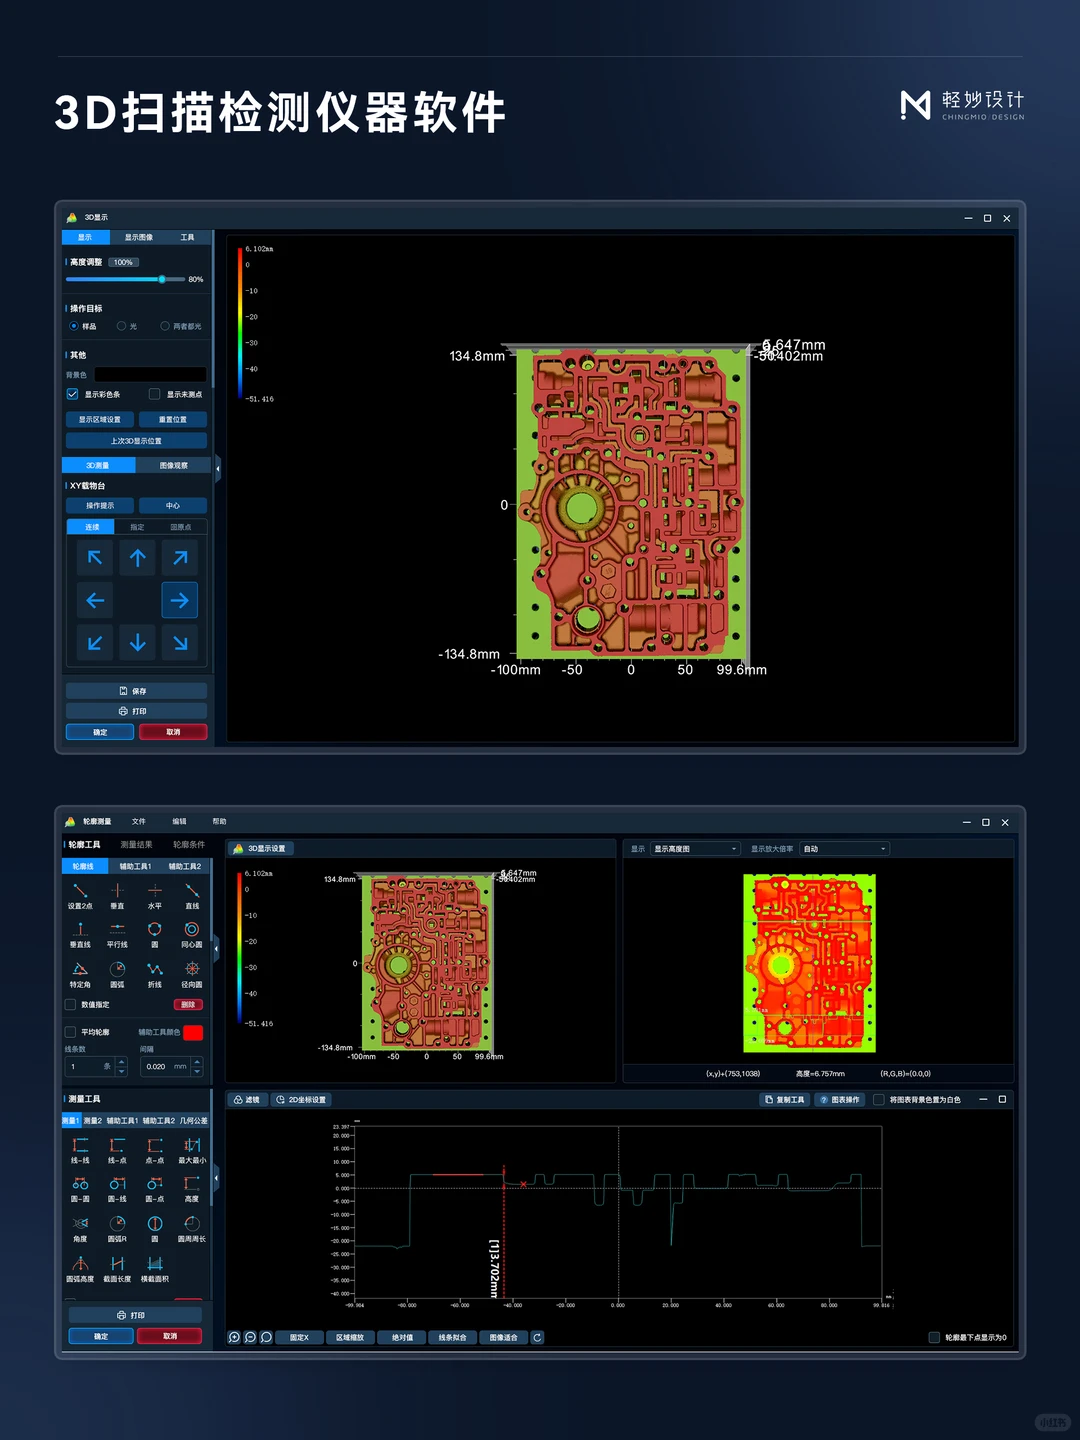The height and width of the screenshot is (1440, 1080).
Task: Collapse the 3D显示 side panel arrow
Action: (217, 467)
